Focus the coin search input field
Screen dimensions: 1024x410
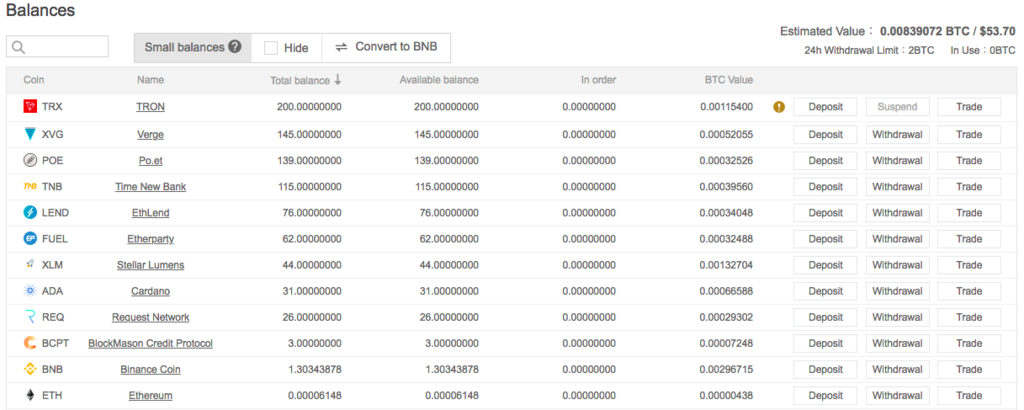tap(57, 46)
